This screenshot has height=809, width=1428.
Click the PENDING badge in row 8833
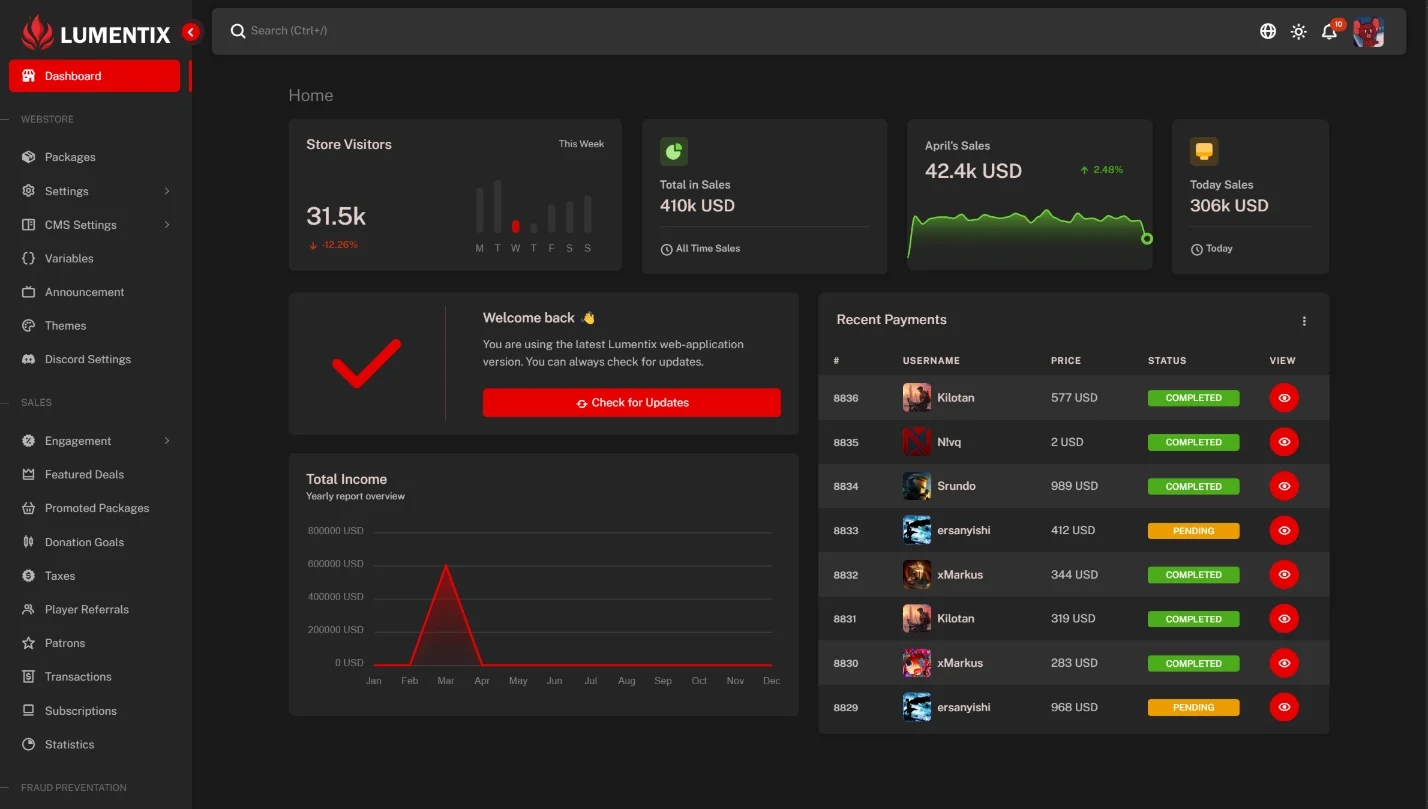pyautogui.click(x=1193, y=531)
